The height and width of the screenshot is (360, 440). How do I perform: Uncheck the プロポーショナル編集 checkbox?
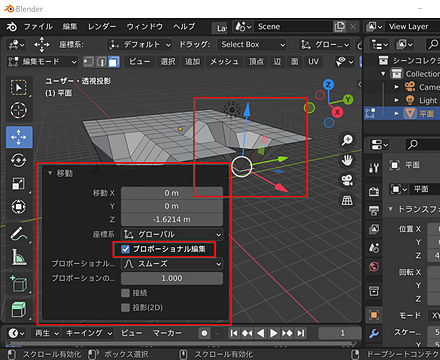tap(125, 249)
